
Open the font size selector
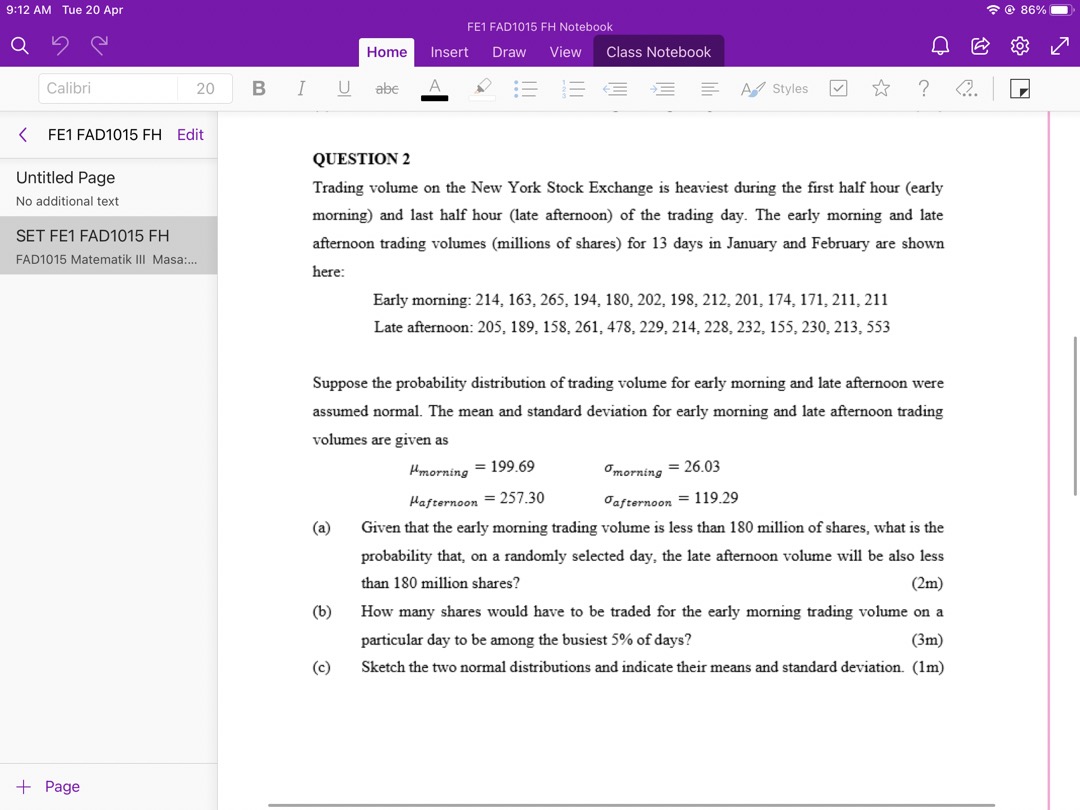205,88
